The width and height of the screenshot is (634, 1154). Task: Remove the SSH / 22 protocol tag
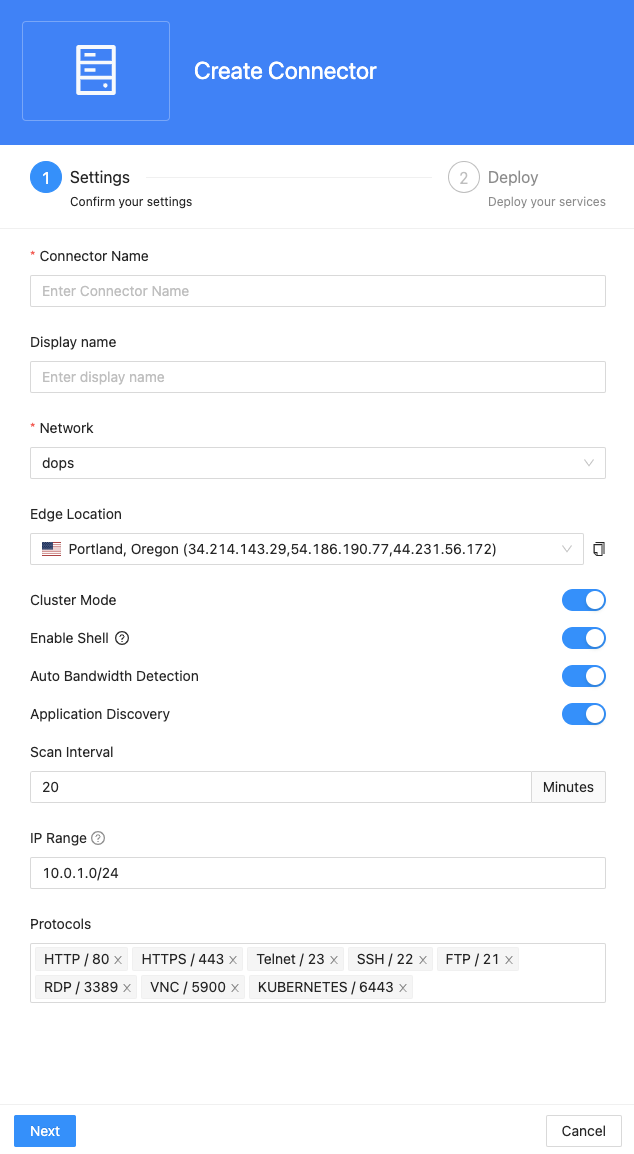(423, 960)
